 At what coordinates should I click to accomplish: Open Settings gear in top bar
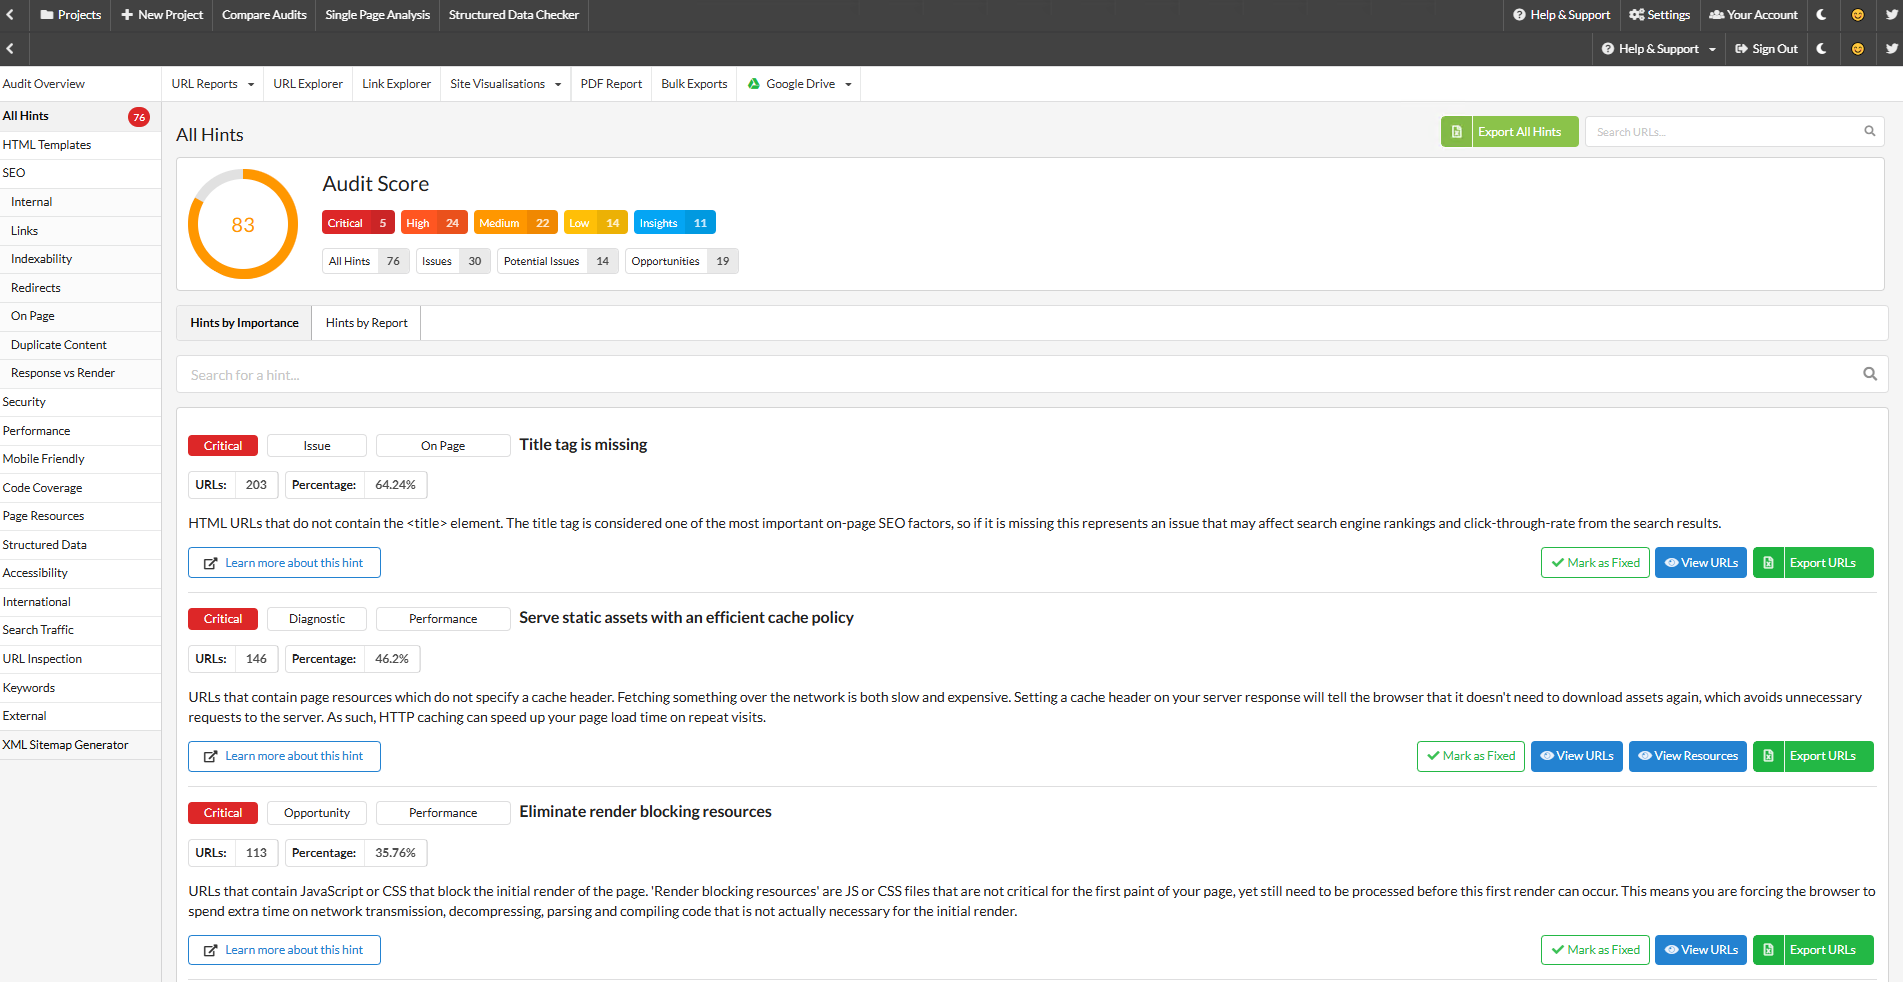(x=1659, y=15)
